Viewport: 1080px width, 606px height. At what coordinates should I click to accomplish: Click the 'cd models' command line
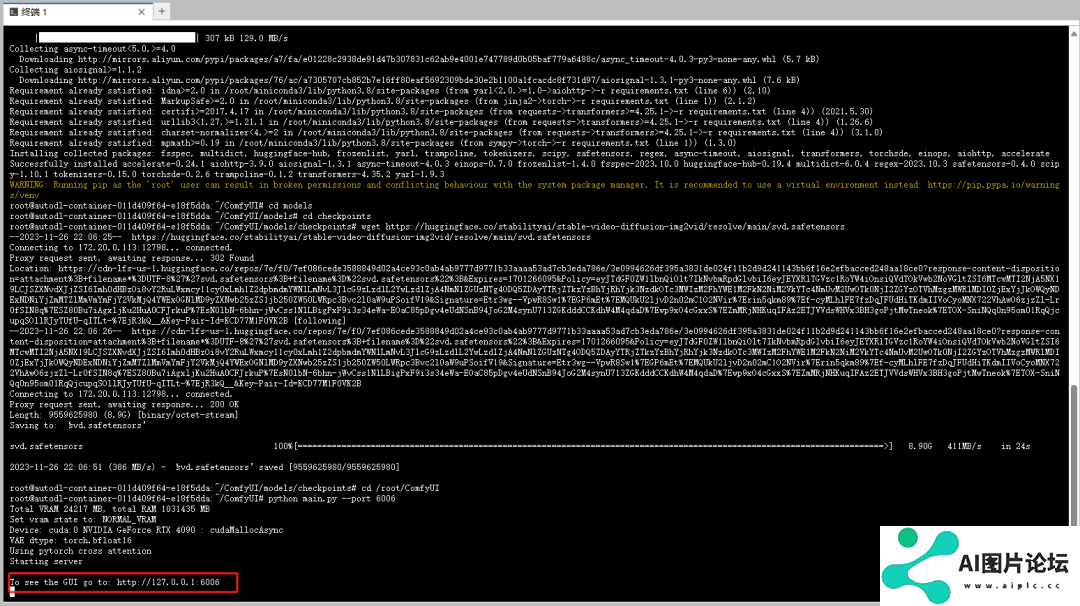[160, 206]
